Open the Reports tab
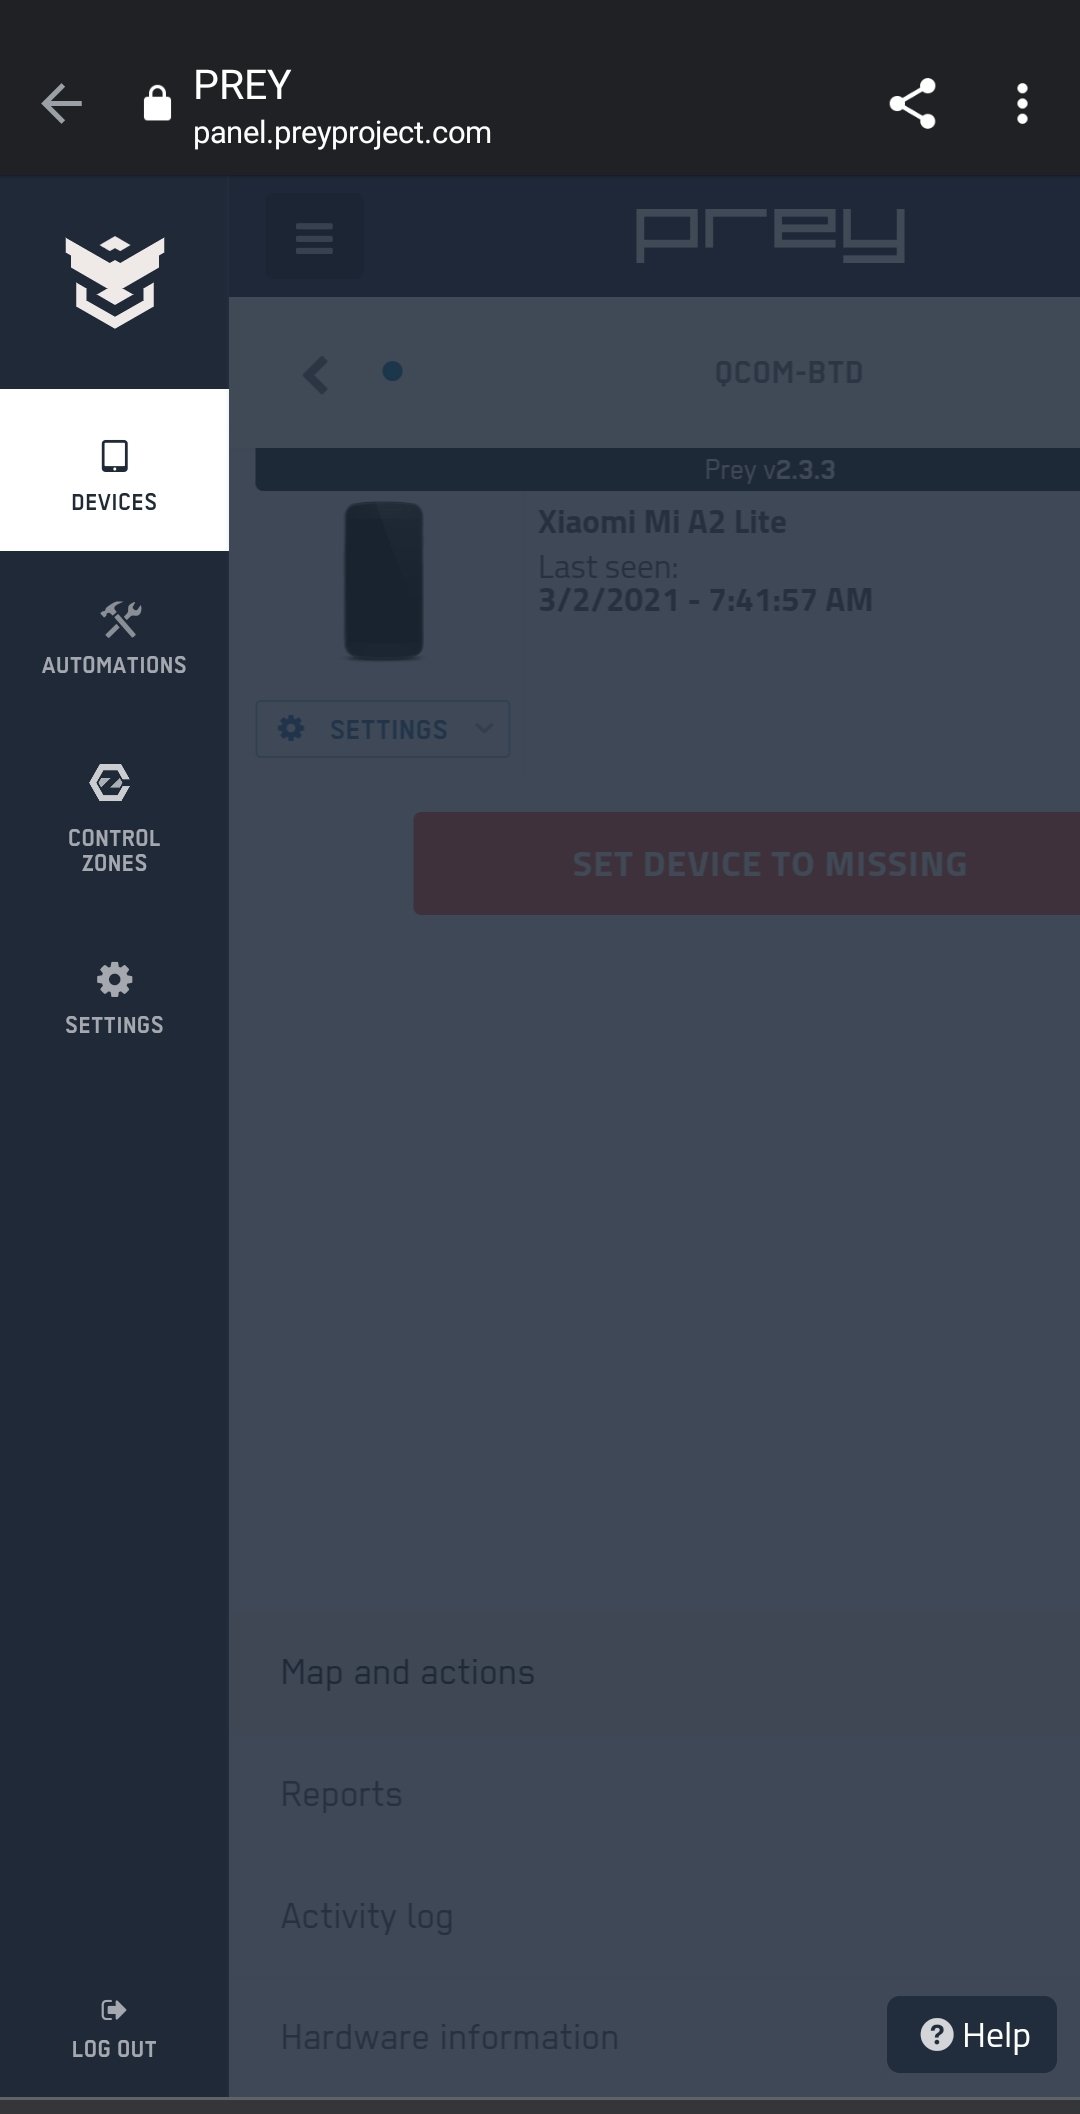 (x=342, y=1794)
